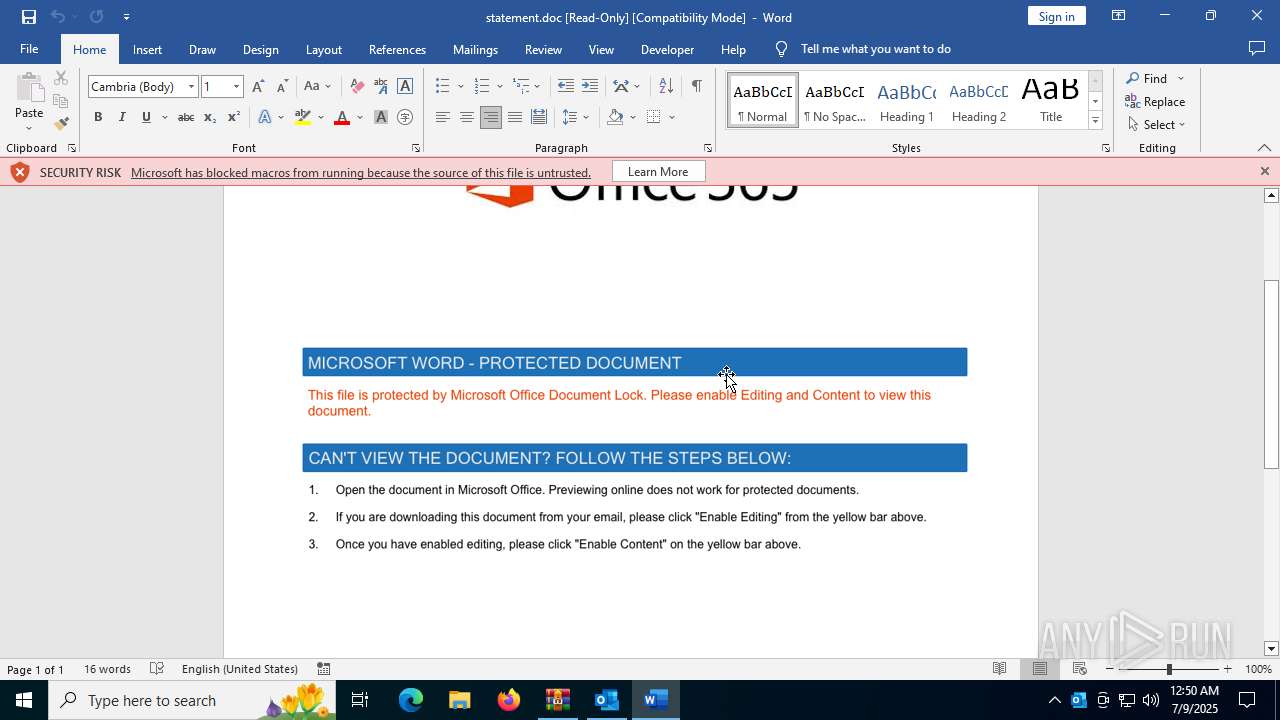The image size is (1280, 720).
Task: Switch to Web Layout view icon
Action: [1079, 669]
